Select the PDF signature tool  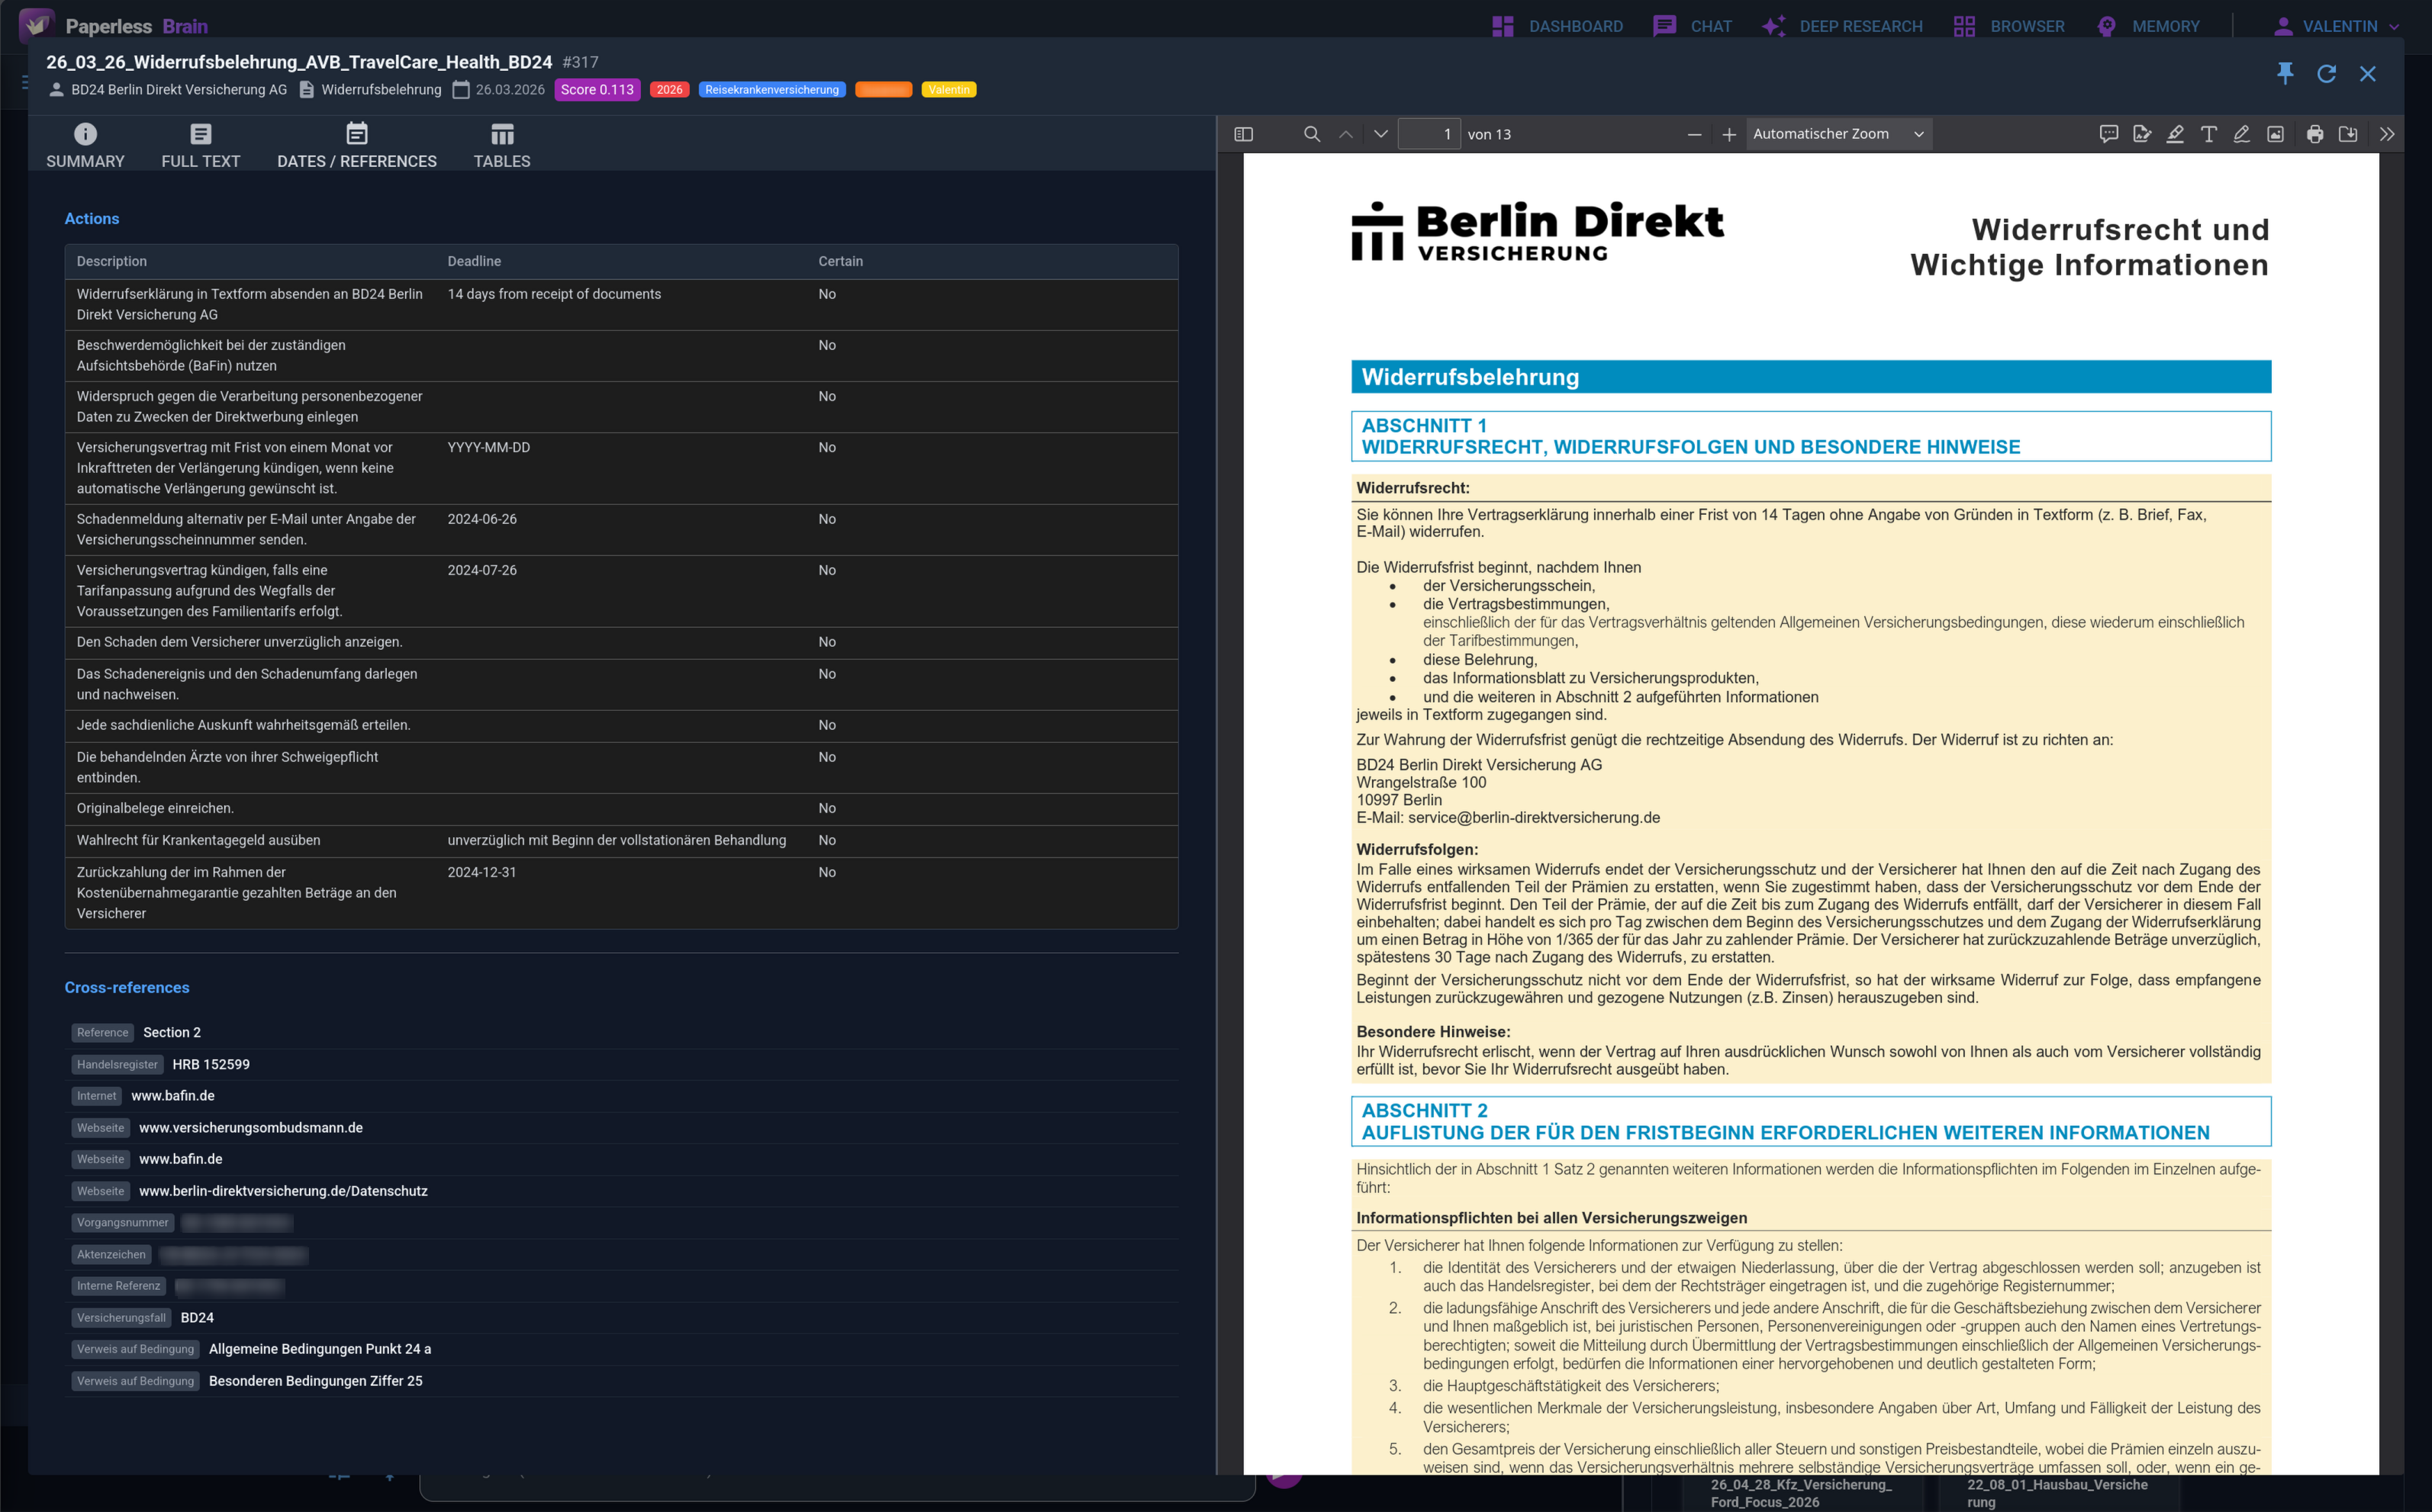(2141, 134)
